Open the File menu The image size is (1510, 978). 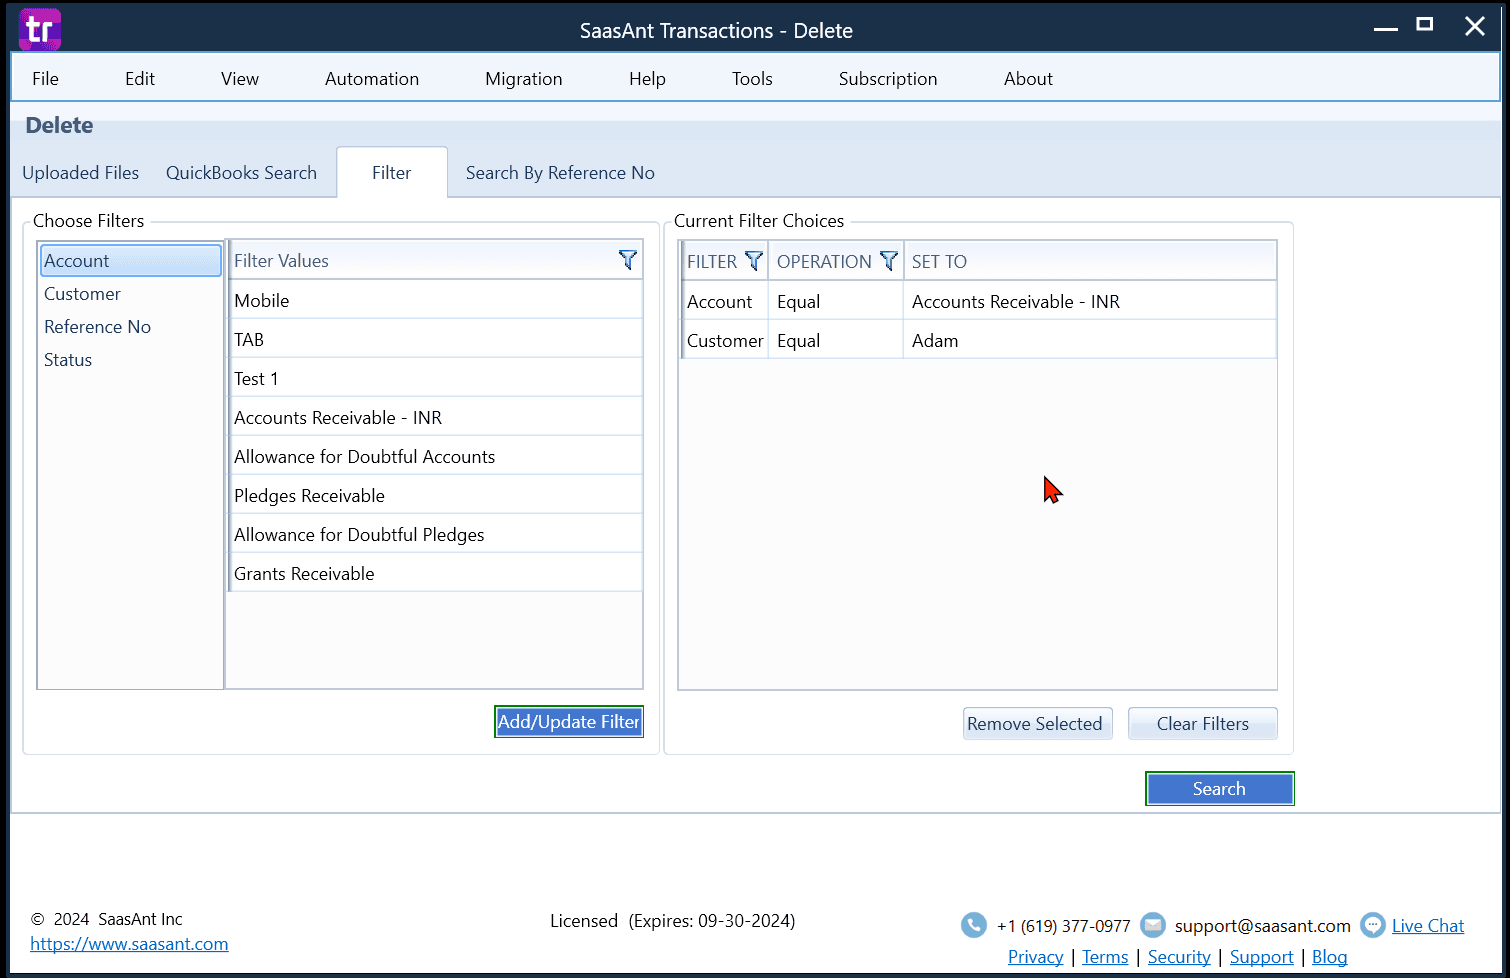(x=45, y=78)
